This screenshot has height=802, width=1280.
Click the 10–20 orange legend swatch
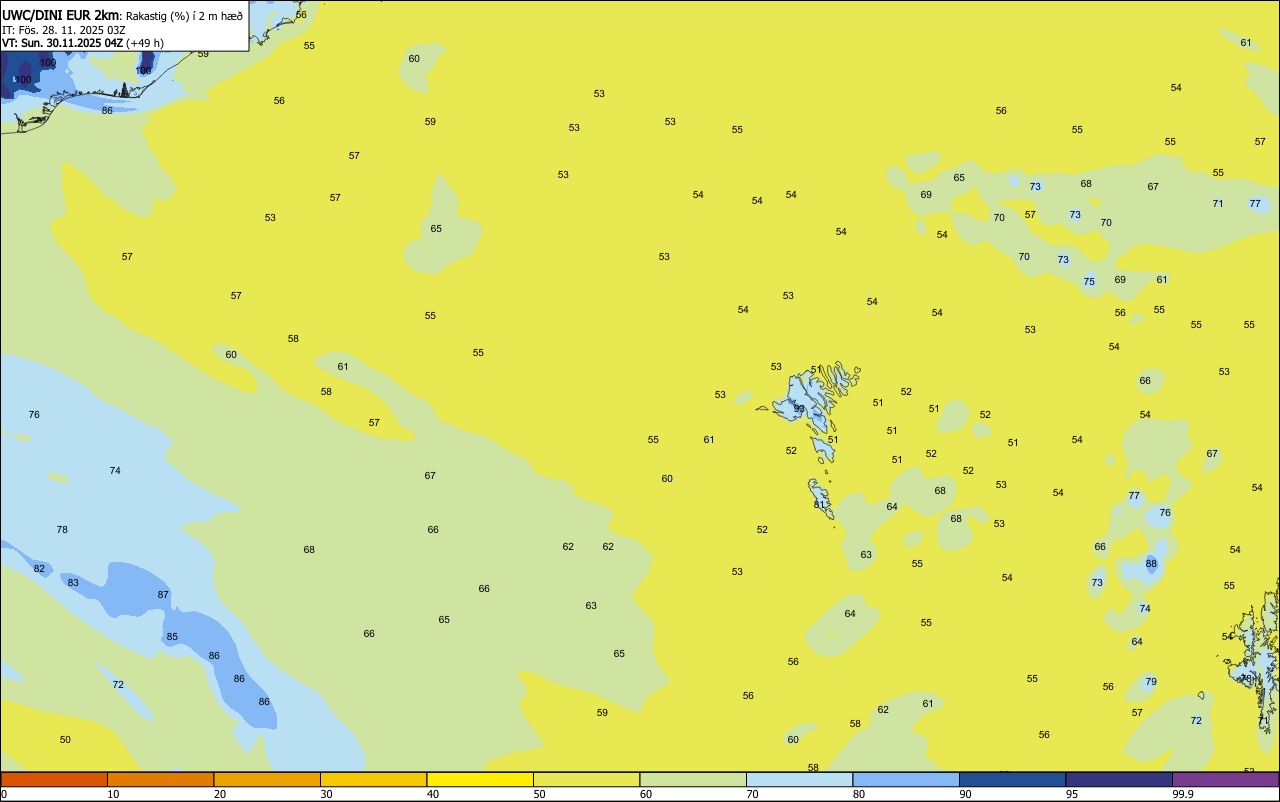pos(160,779)
